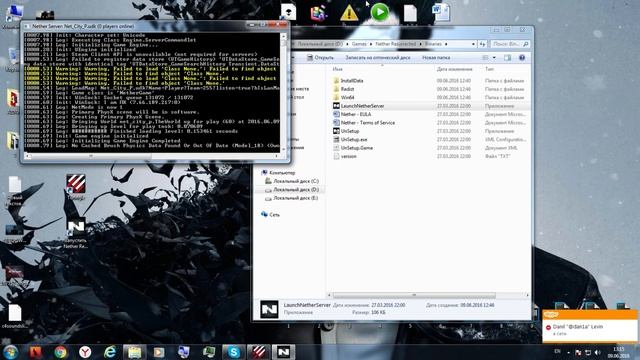Click the Открыть toolbar button in Explorer
Image resolution: width=640 pixels, height=360 pixels.
(x=320, y=58)
